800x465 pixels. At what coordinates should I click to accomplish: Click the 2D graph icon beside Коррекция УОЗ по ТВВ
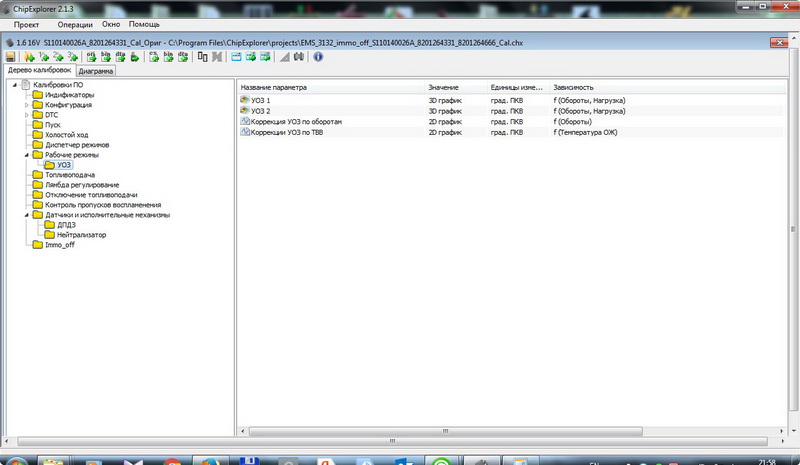(245, 132)
